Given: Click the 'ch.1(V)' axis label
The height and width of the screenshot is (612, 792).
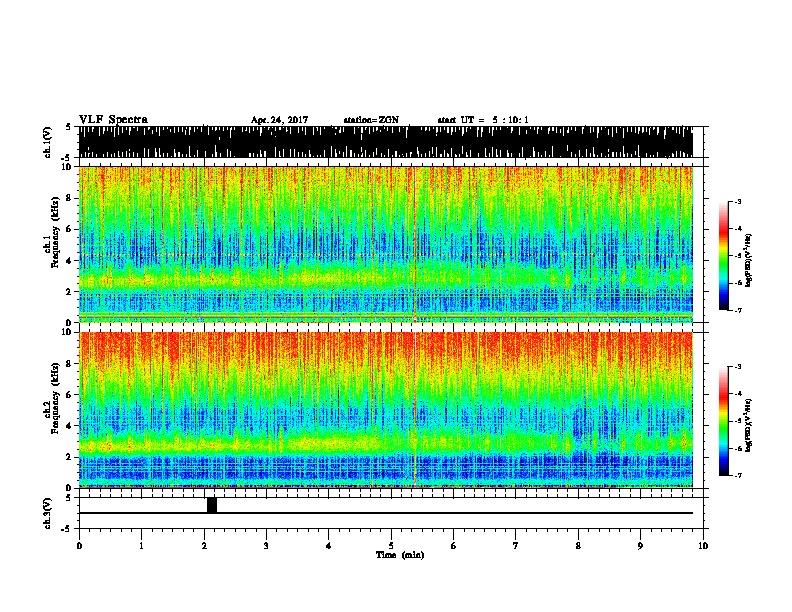Looking at the screenshot, I should tap(48, 142).
